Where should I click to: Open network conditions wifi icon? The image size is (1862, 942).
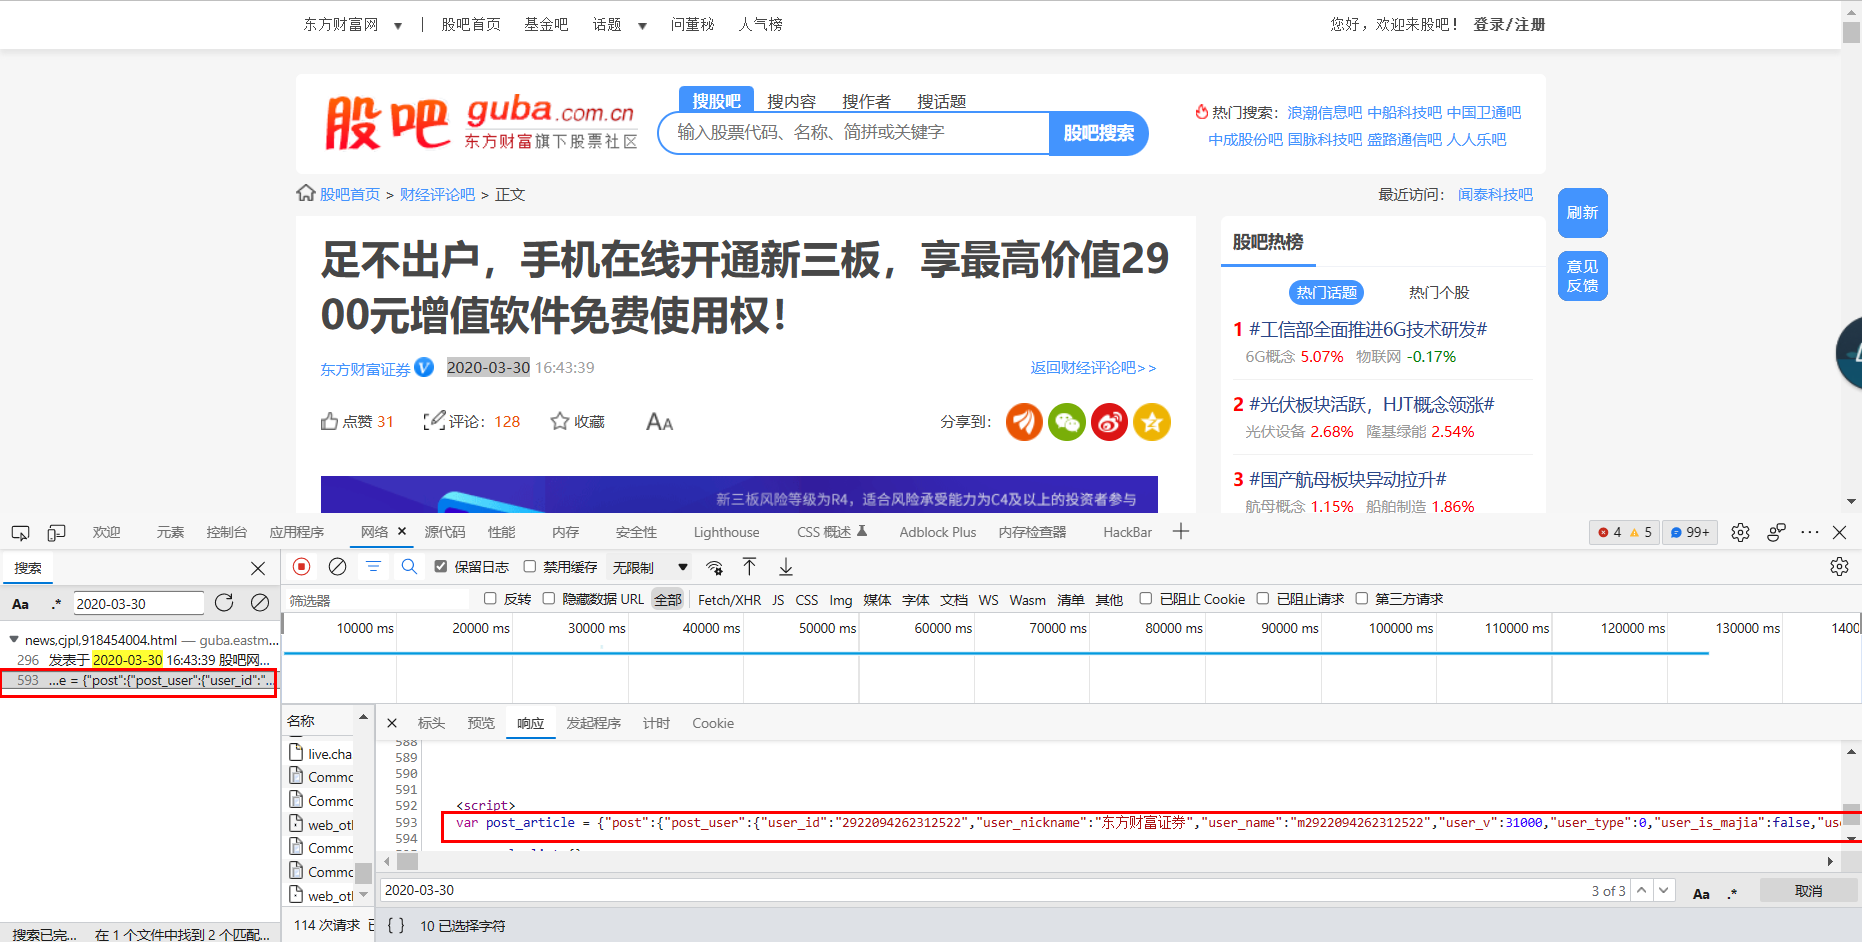(714, 567)
